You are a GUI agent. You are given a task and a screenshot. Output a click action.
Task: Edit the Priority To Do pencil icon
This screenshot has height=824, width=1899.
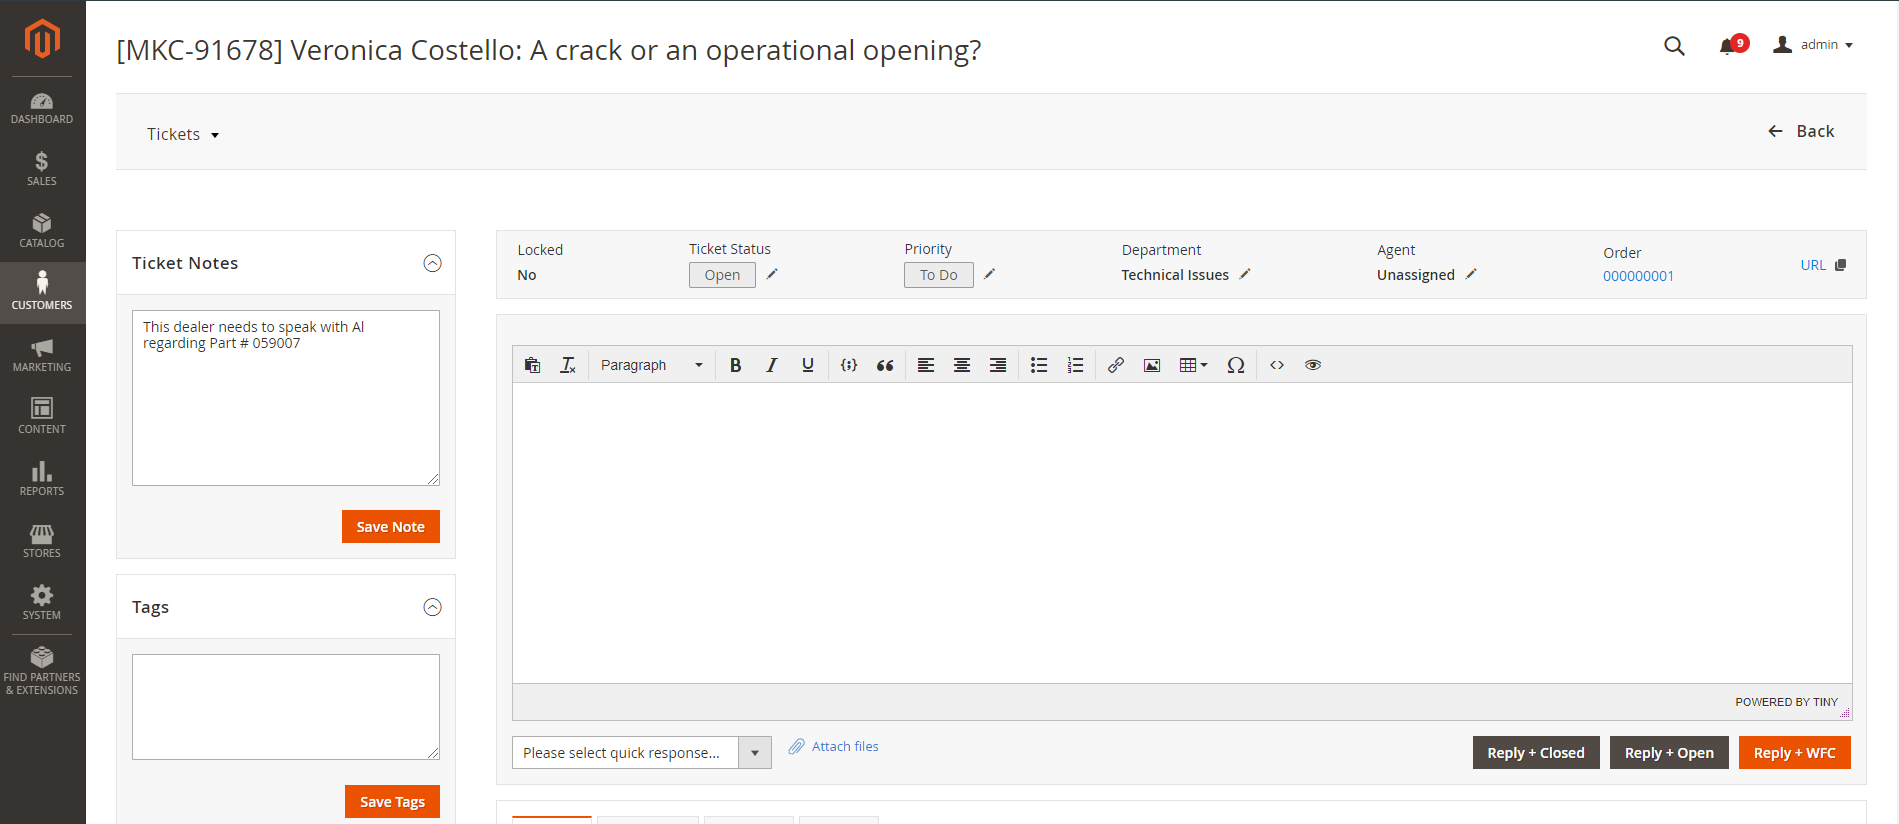coord(989,274)
